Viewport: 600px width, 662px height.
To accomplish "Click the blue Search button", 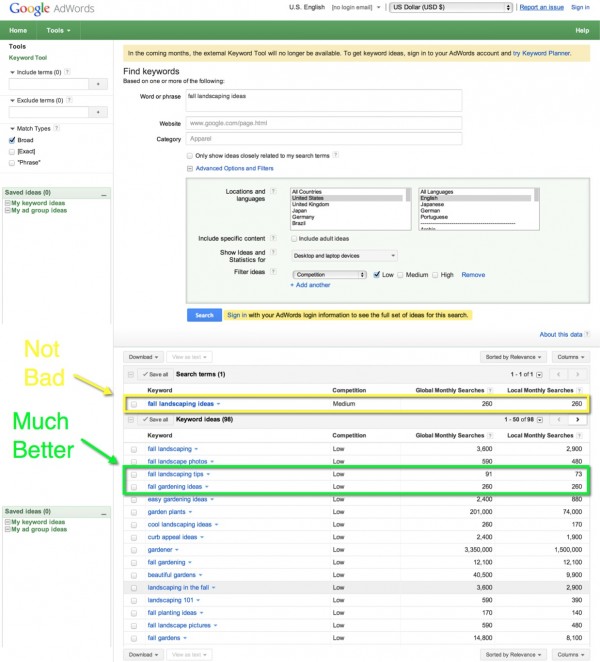I will (204, 315).
